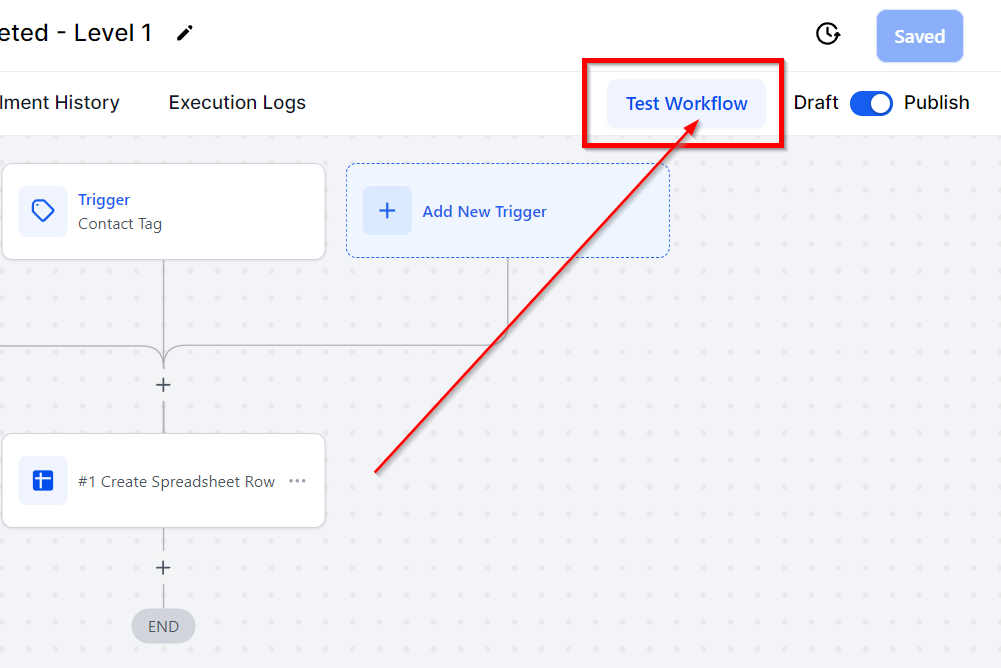Viewport: 1001px width, 668px height.
Task: Open the three-dots menu on Spreadsheet Row action
Action: pos(297,481)
